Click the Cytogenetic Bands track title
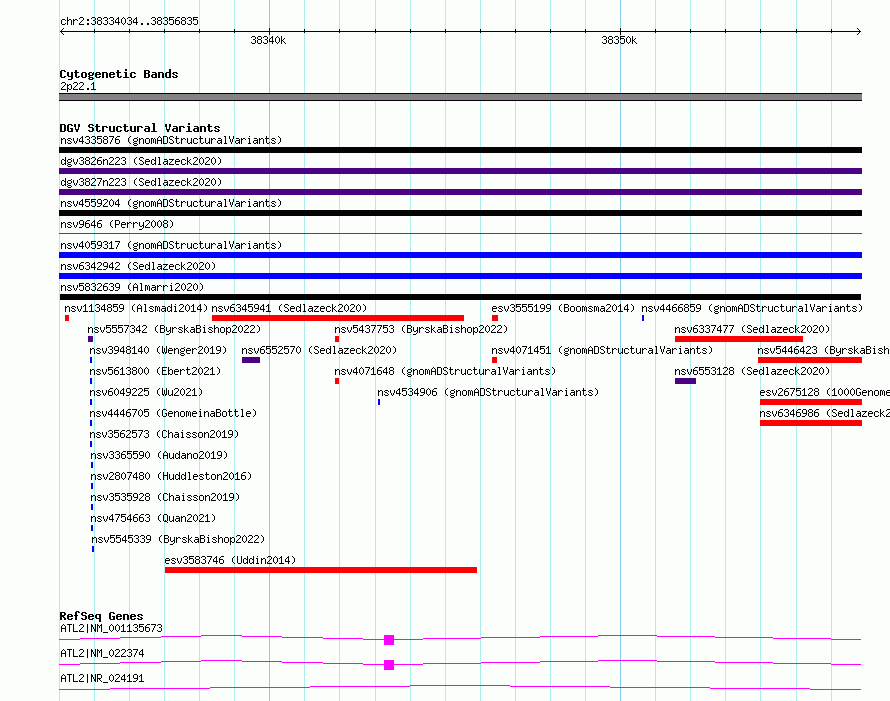Screen dimensions: 890x701 coord(119,74)
